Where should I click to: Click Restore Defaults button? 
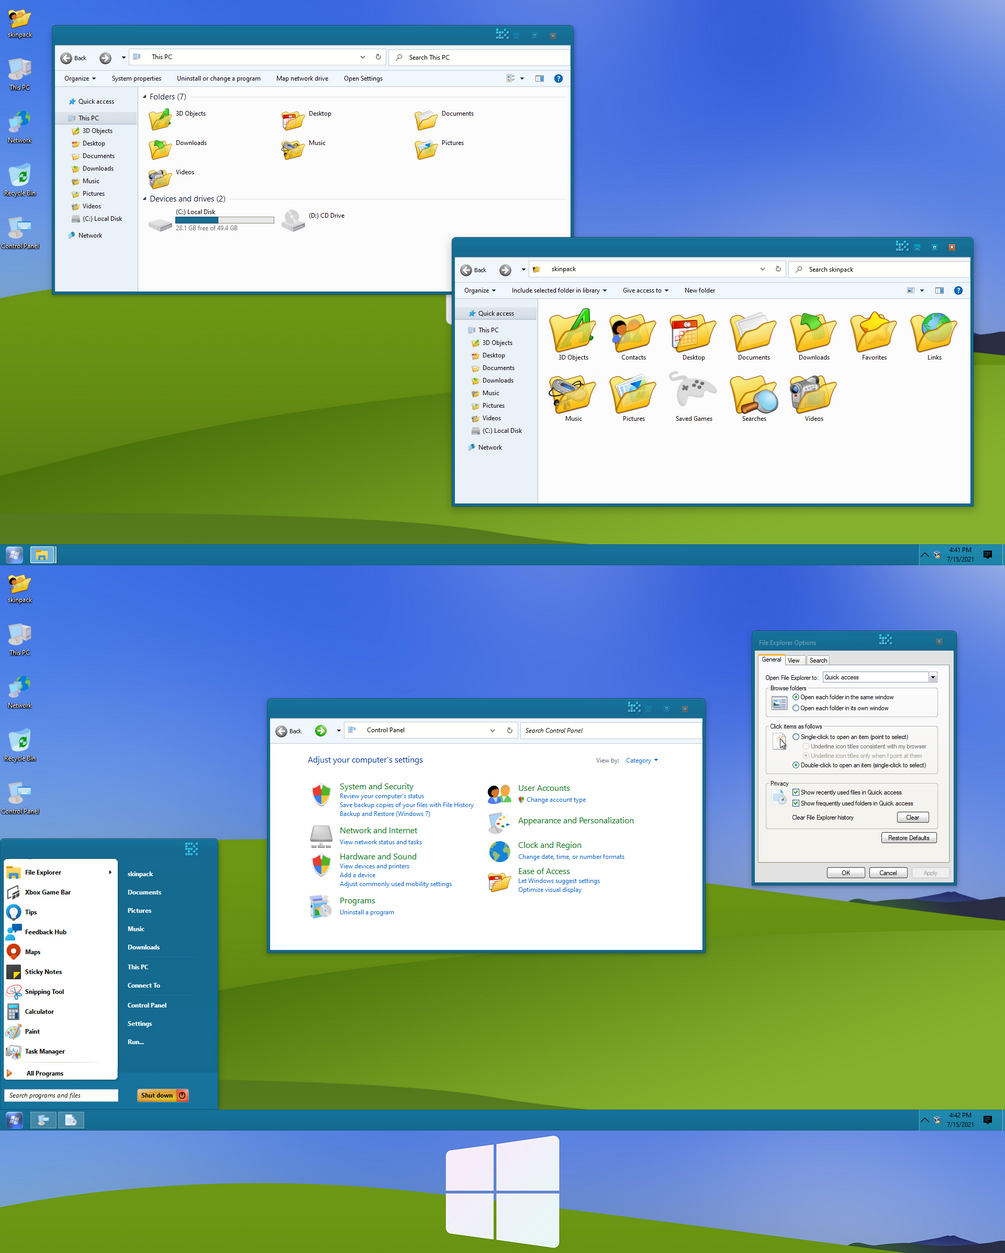pyautogui.click(x=909, y=838)
